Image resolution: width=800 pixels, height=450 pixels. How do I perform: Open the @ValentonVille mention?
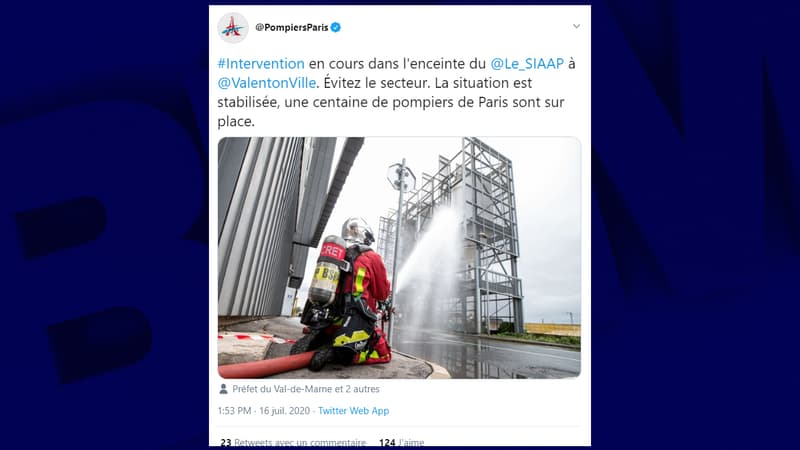pyautogui.click(x=267, y=83)
